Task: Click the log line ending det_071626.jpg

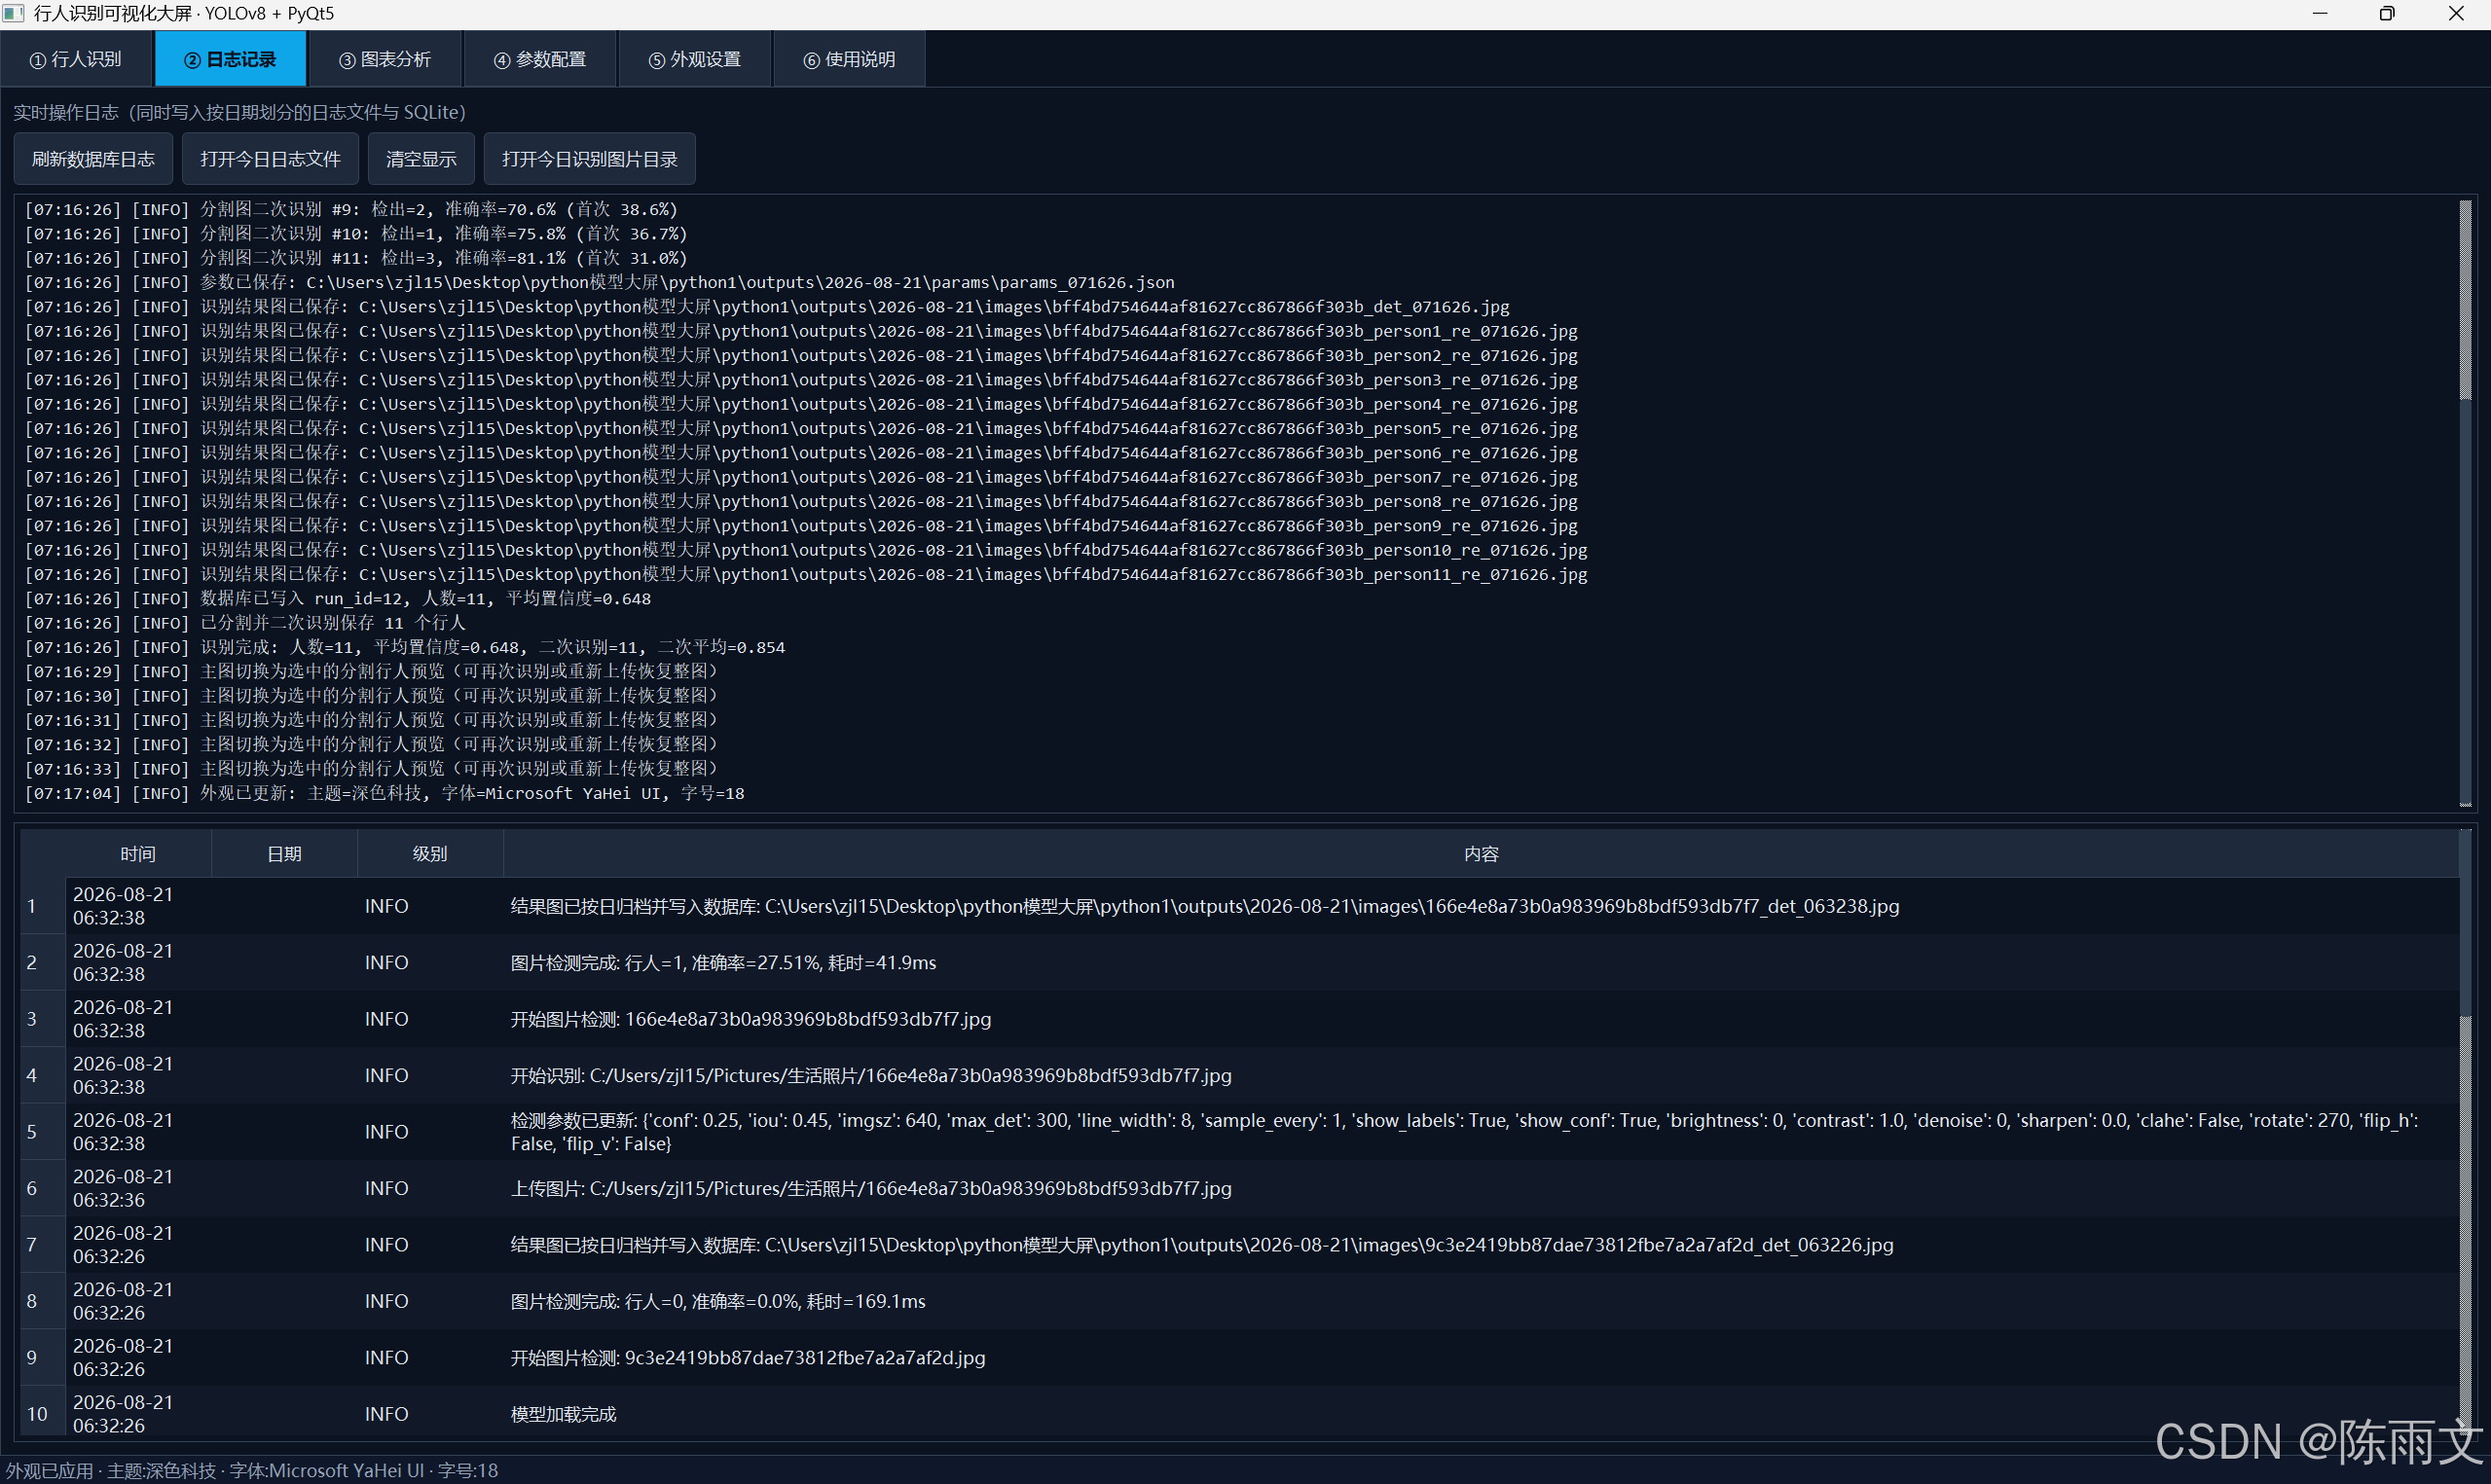Action: pos(767,306)
